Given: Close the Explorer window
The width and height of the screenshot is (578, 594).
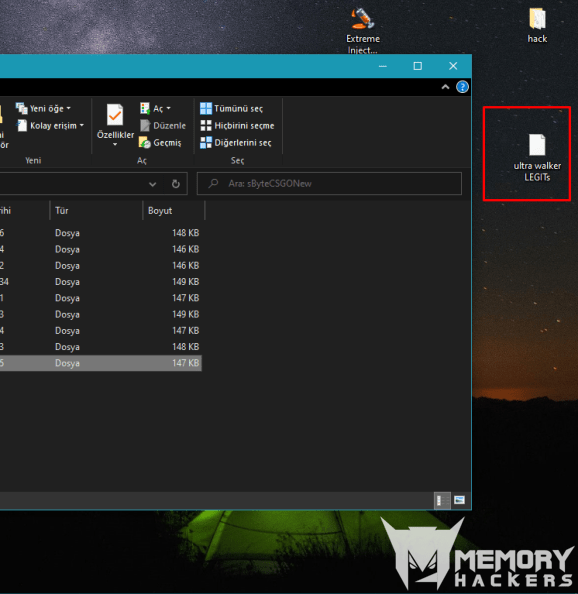Looking at the screenshot, I should [x=453, y=66].
